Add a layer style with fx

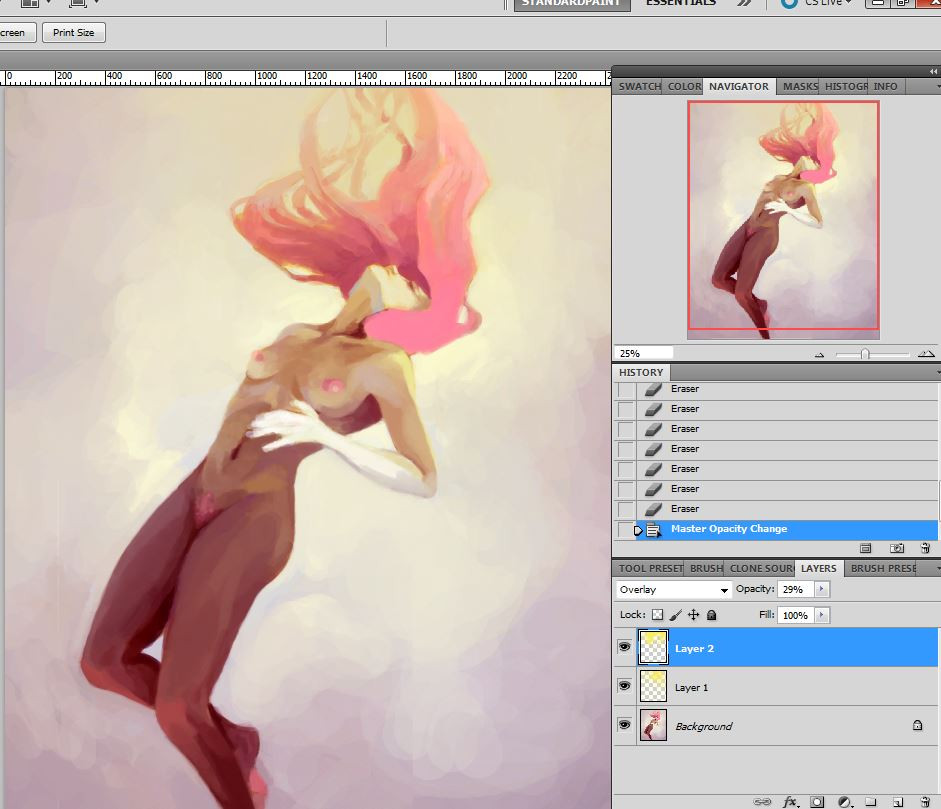791,802
